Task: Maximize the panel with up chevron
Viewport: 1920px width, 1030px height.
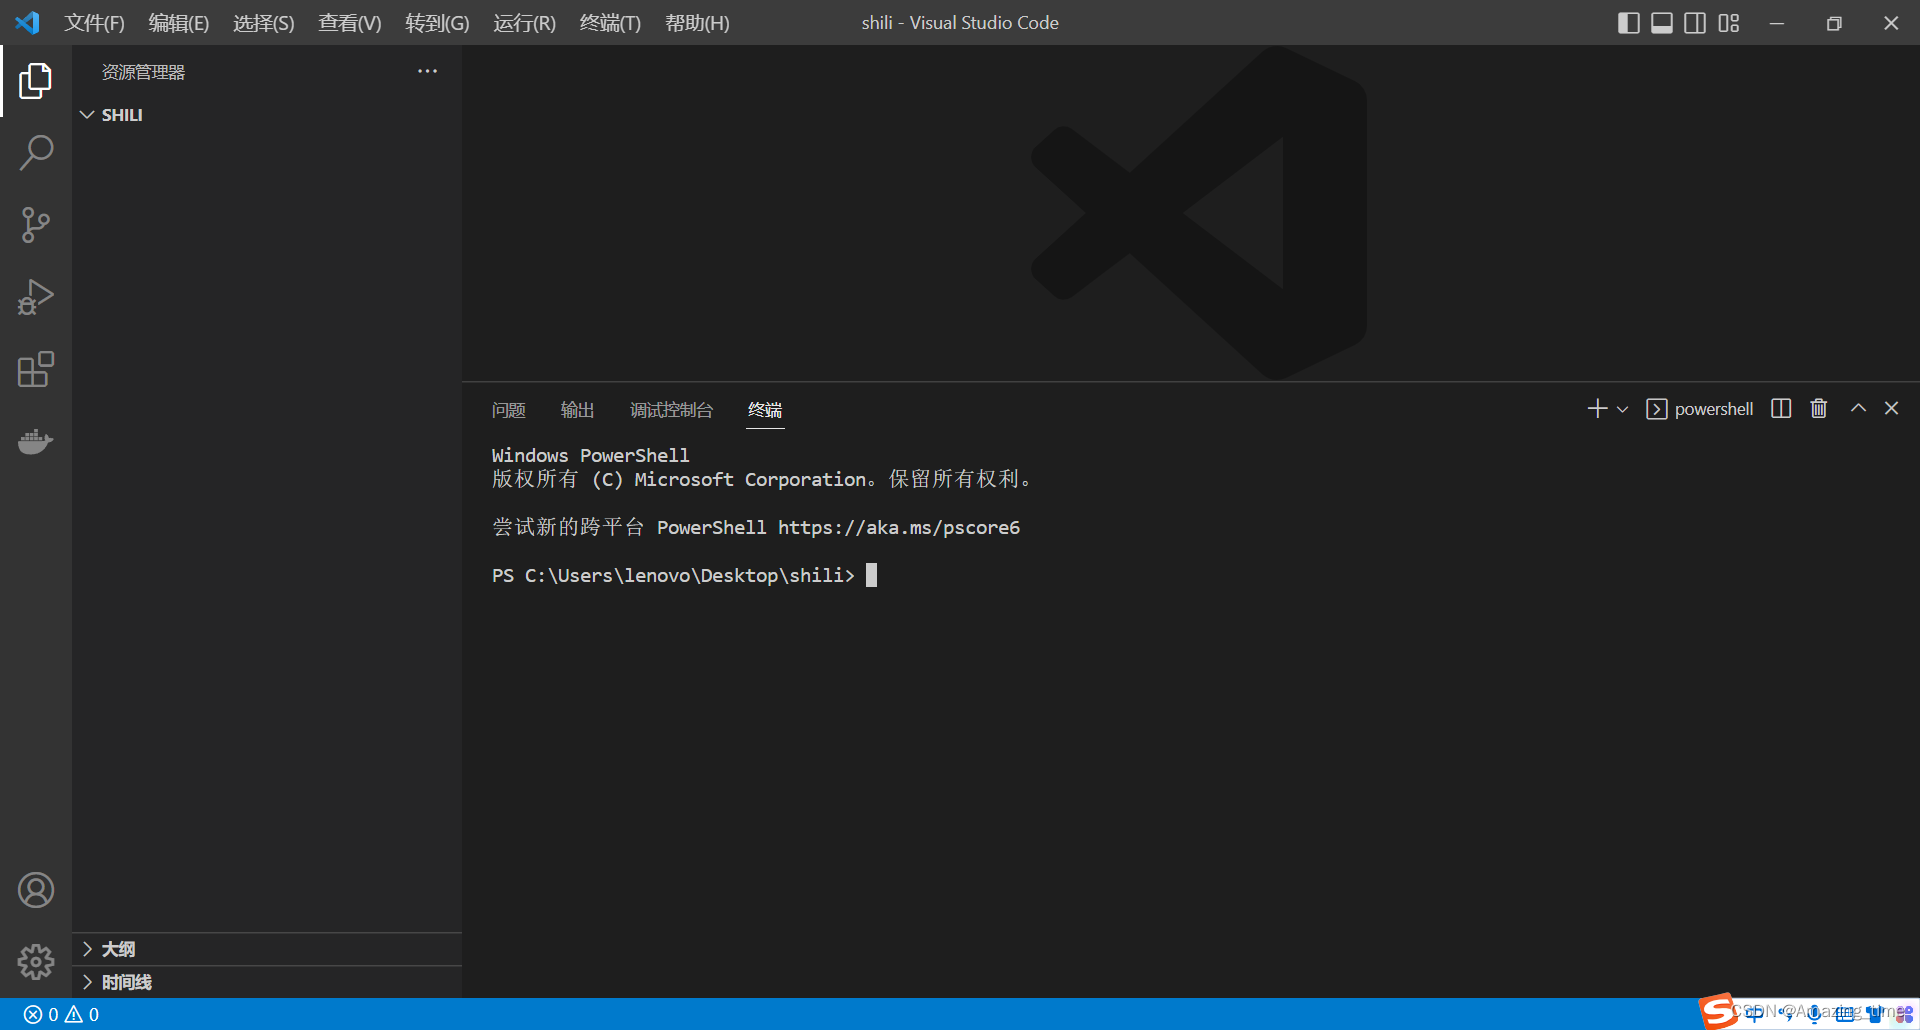Action: (x=1858, y=408)
